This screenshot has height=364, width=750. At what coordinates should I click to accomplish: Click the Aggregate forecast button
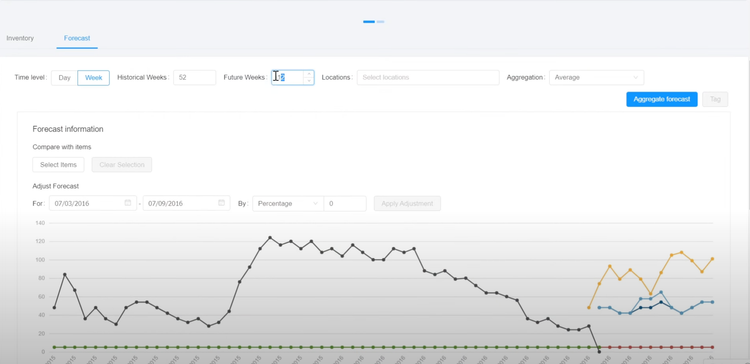662,99
